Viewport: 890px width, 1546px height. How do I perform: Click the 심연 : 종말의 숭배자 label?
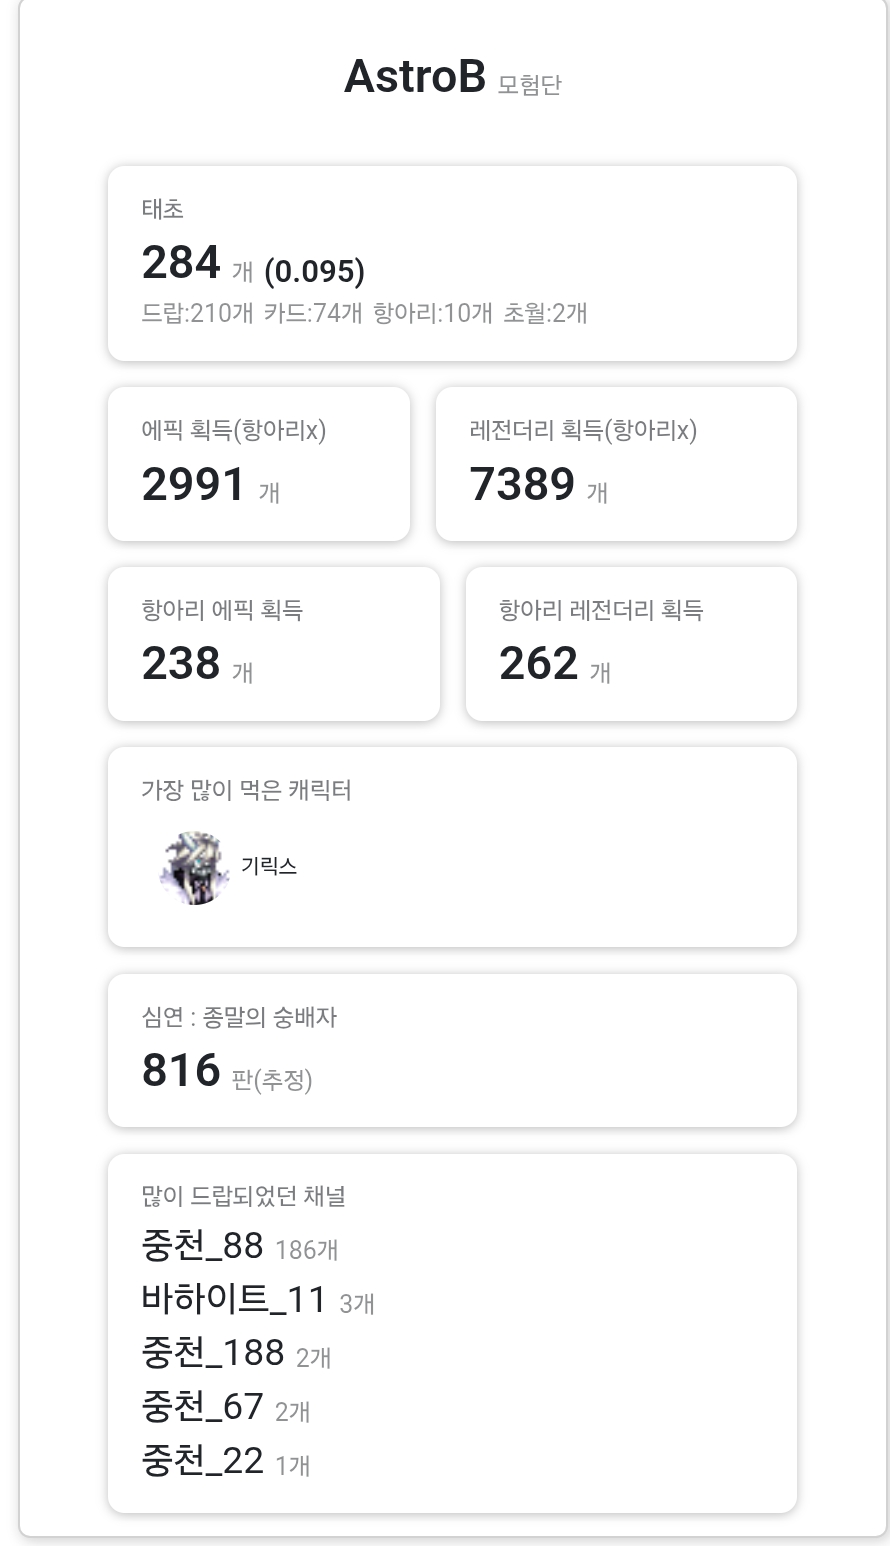coord(239,1017)
